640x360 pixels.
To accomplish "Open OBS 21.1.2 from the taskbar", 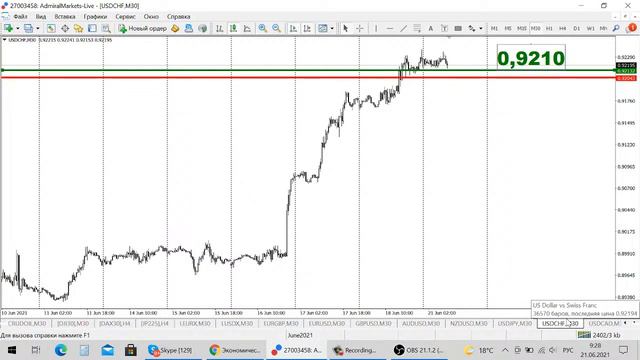I will [x=419, y=350].
